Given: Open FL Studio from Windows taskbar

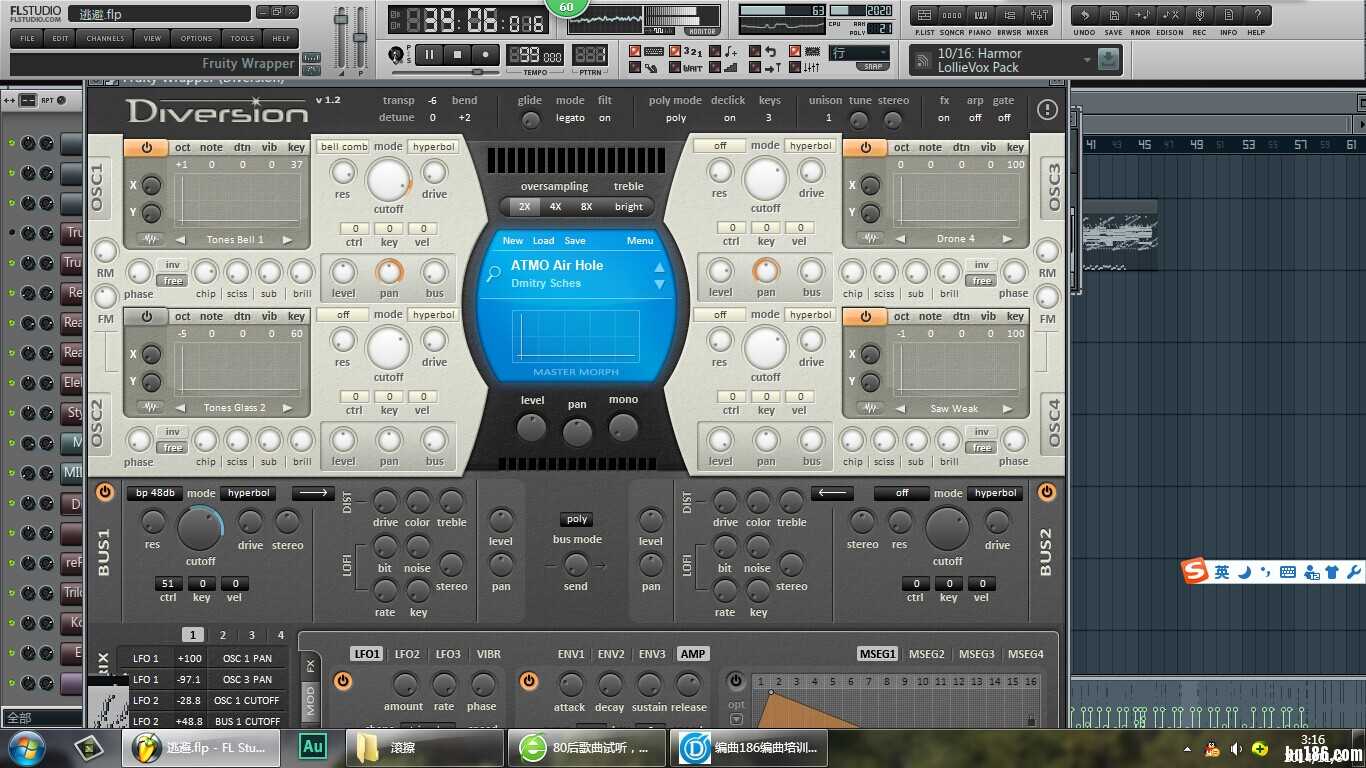Looking at the screenshot, I should point(208,747).
